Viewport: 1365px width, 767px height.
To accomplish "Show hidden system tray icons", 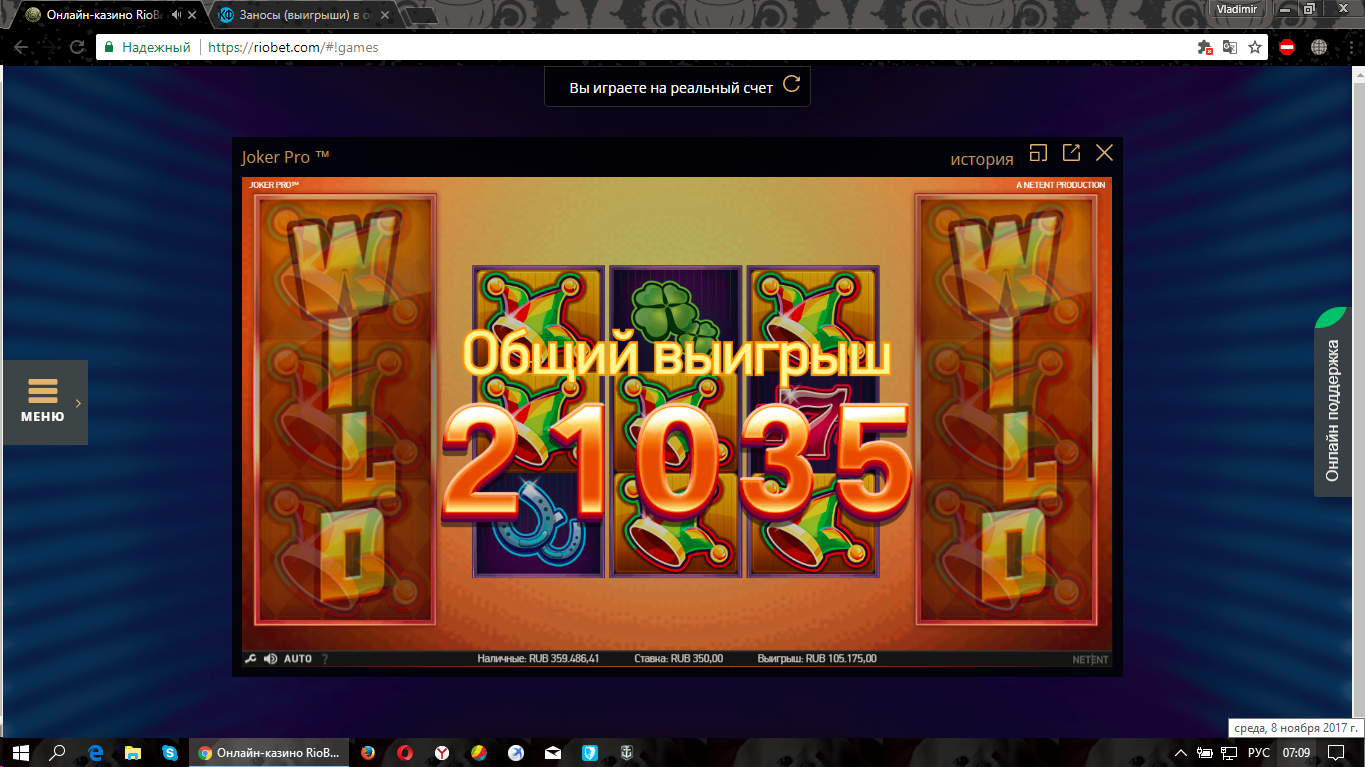I will (1181, 752).
